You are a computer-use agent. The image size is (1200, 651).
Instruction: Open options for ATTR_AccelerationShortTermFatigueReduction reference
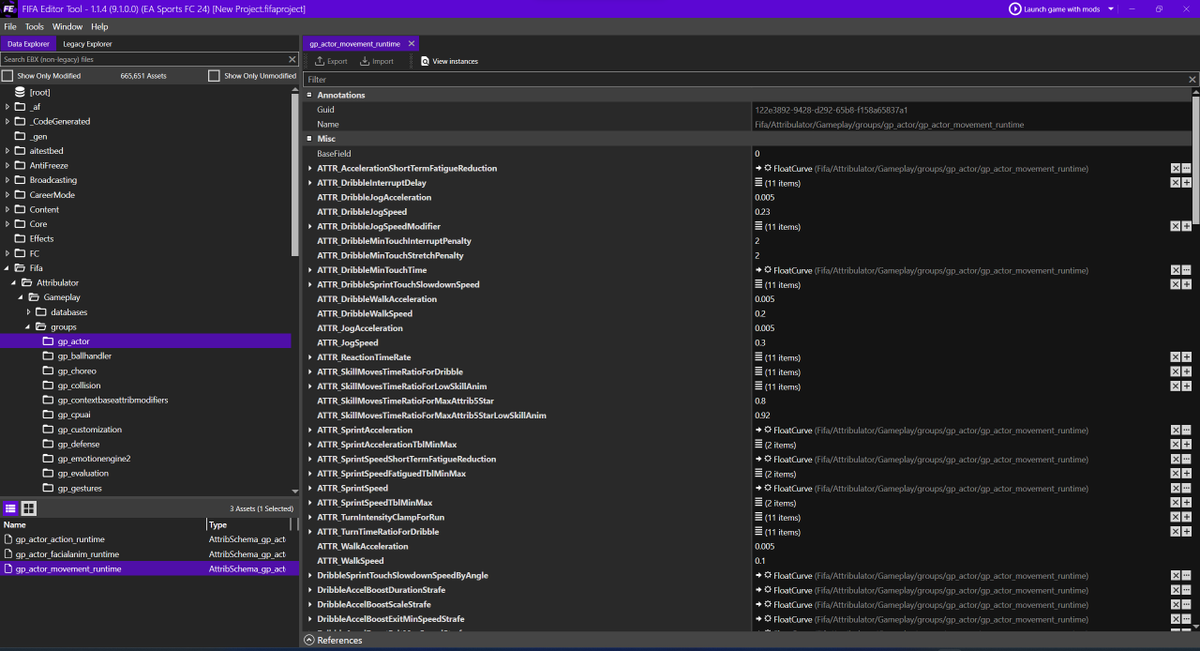[1187, 168]
